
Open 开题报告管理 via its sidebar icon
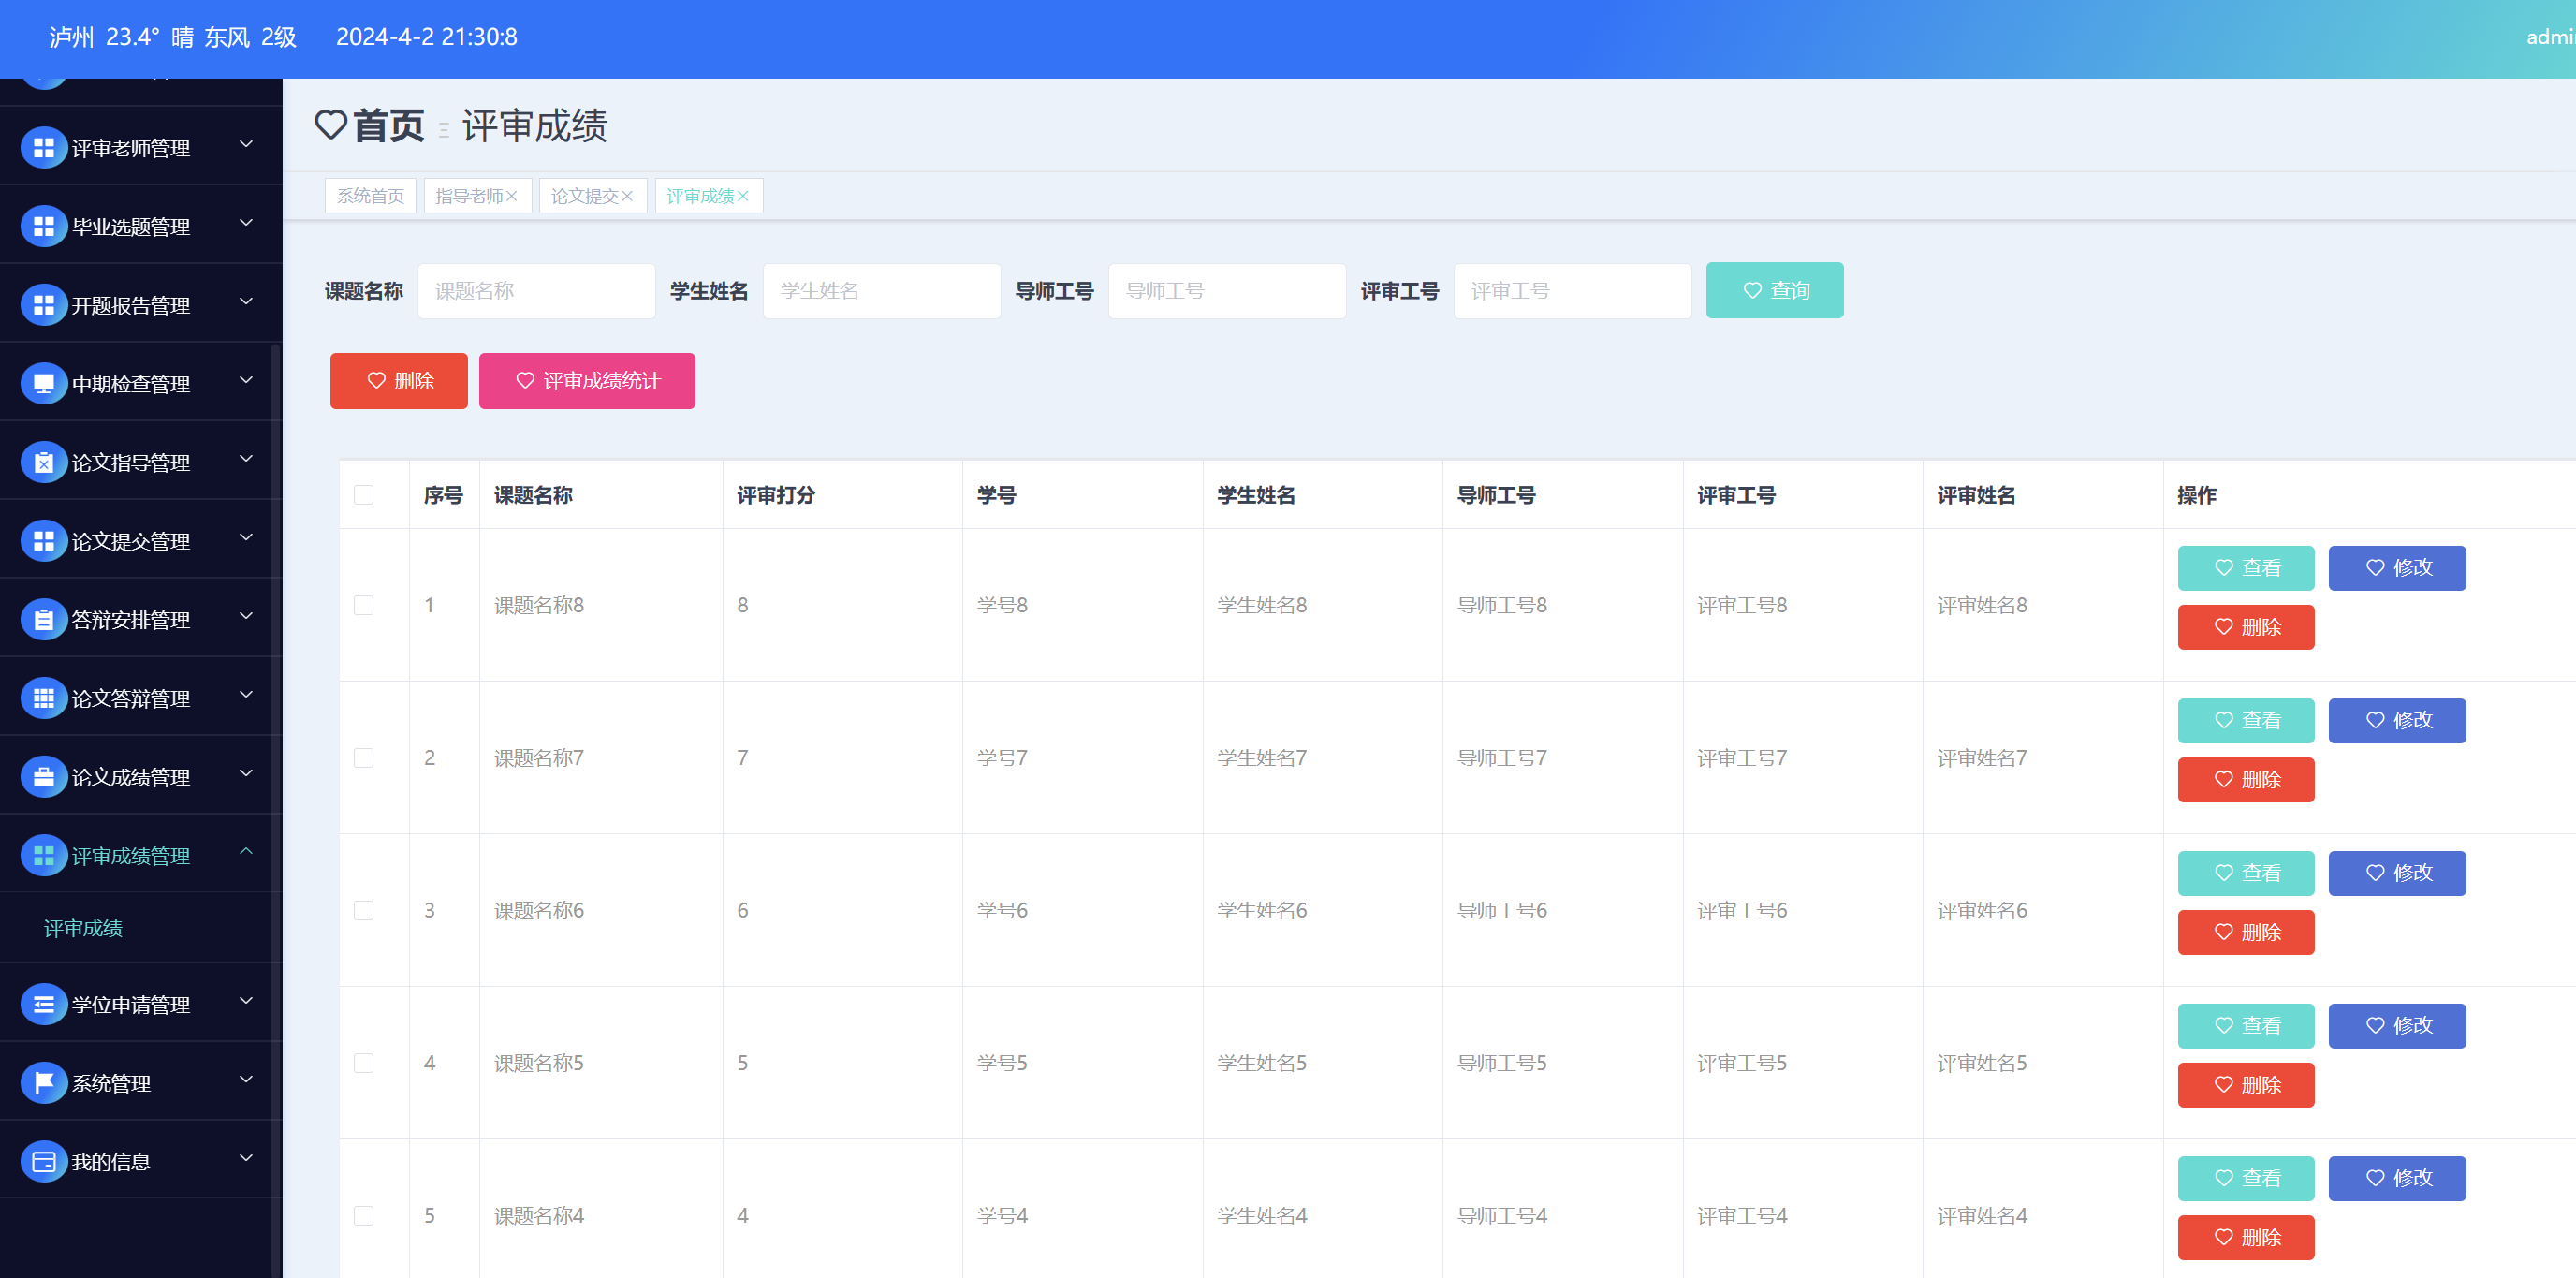(x=43, y=303)
